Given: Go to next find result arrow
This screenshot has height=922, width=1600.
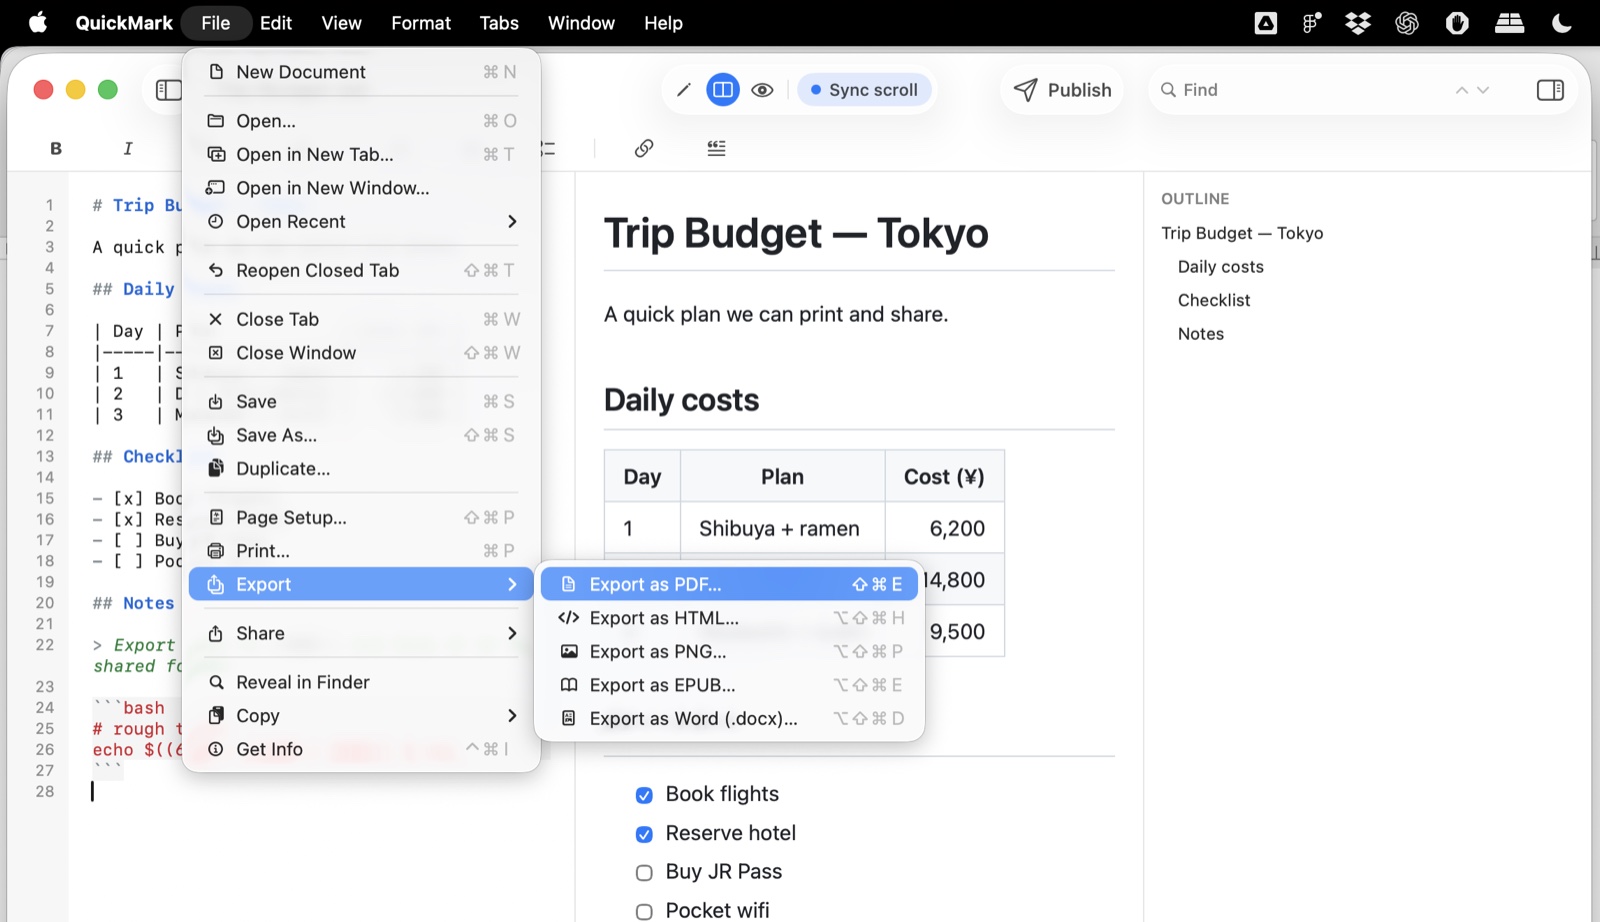Looking at the screenshot, I should [1483, 90].
